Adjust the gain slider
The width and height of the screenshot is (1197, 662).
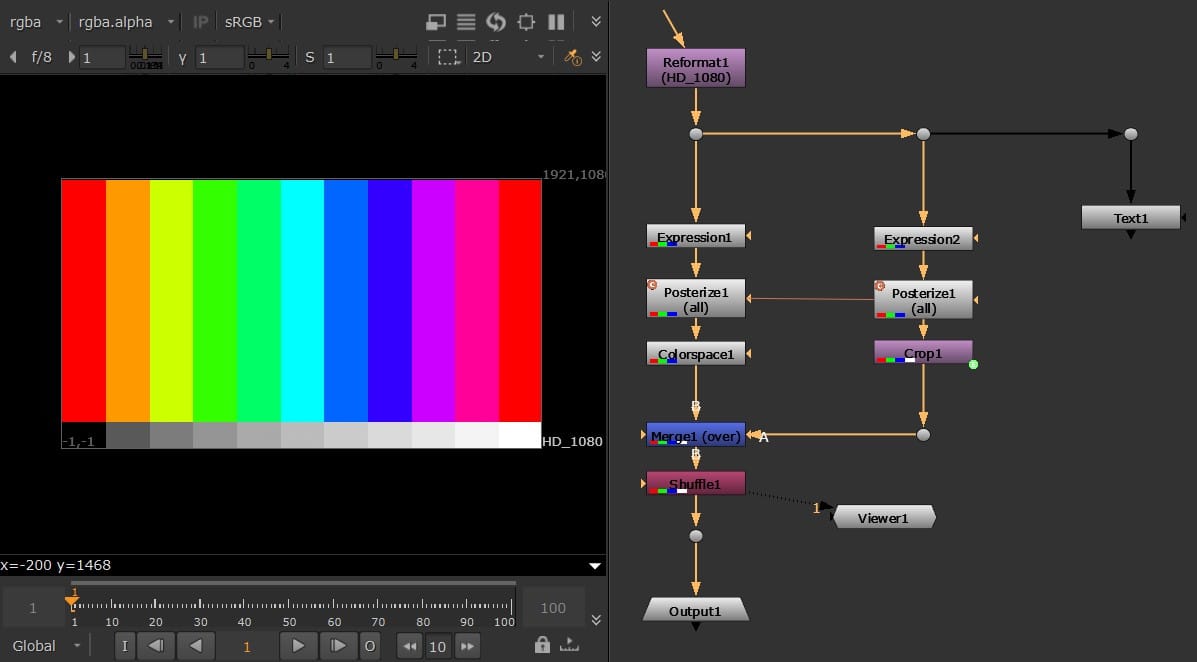click(x=145, y=56)
